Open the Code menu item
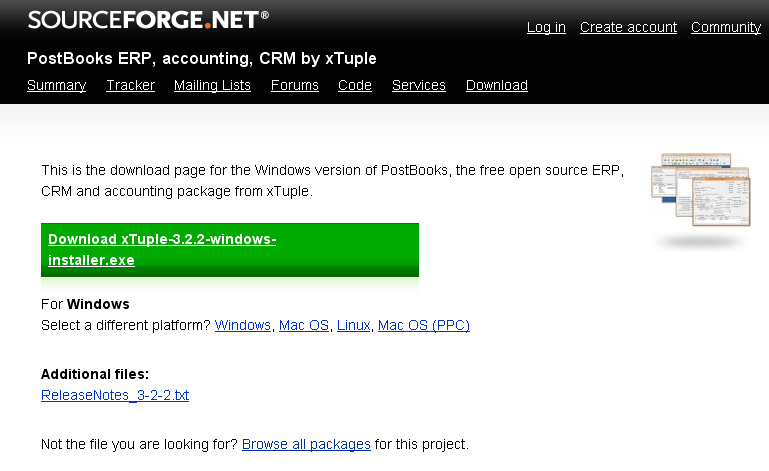The image size is (769, 471). point(355,85)
